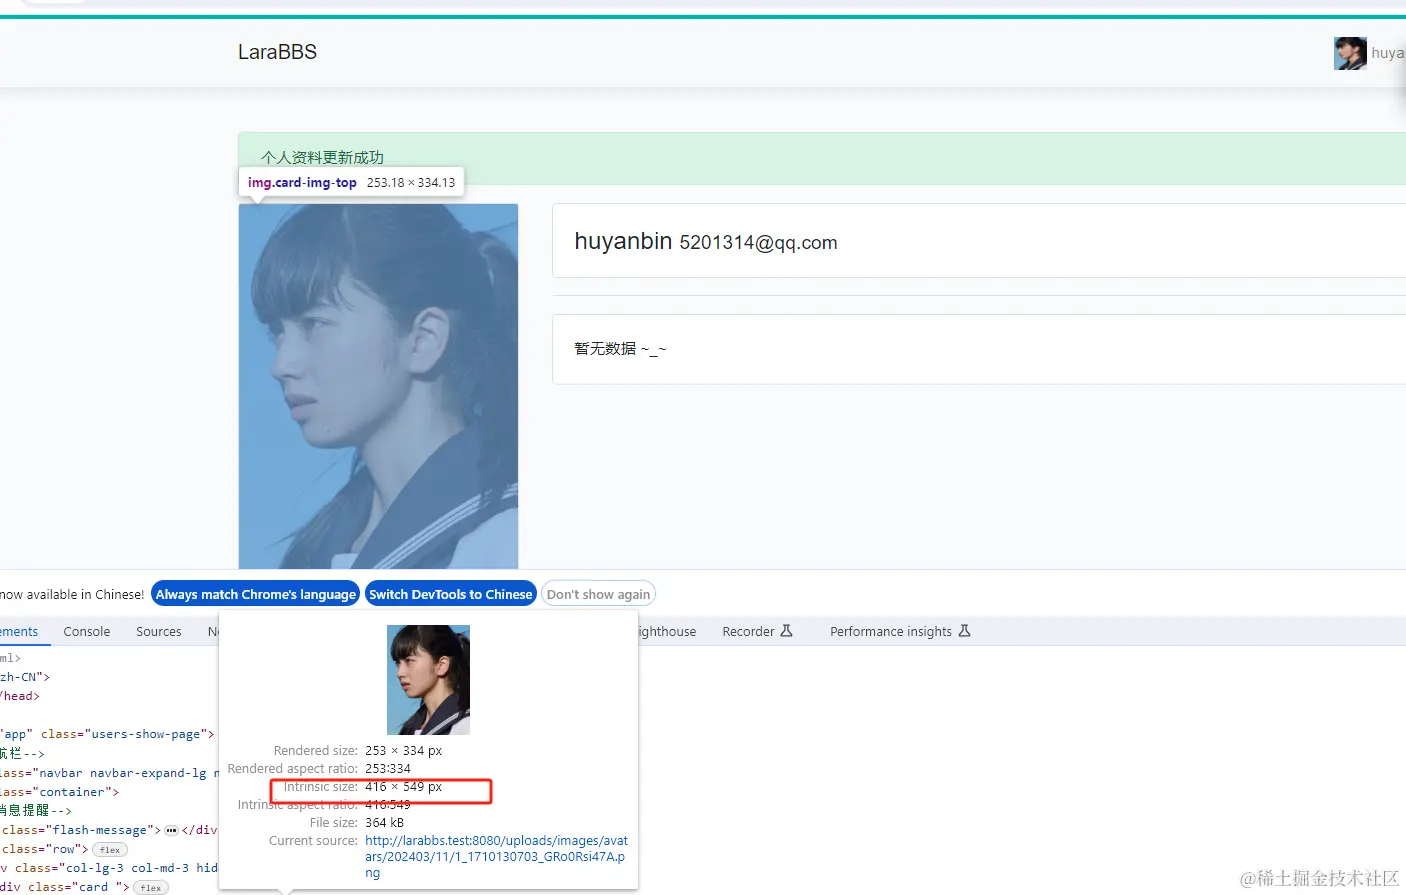The height and width of the screenshot is (895, 1406).
Task: Click the Recorder experimental flask icon
Action: point(786,631)
